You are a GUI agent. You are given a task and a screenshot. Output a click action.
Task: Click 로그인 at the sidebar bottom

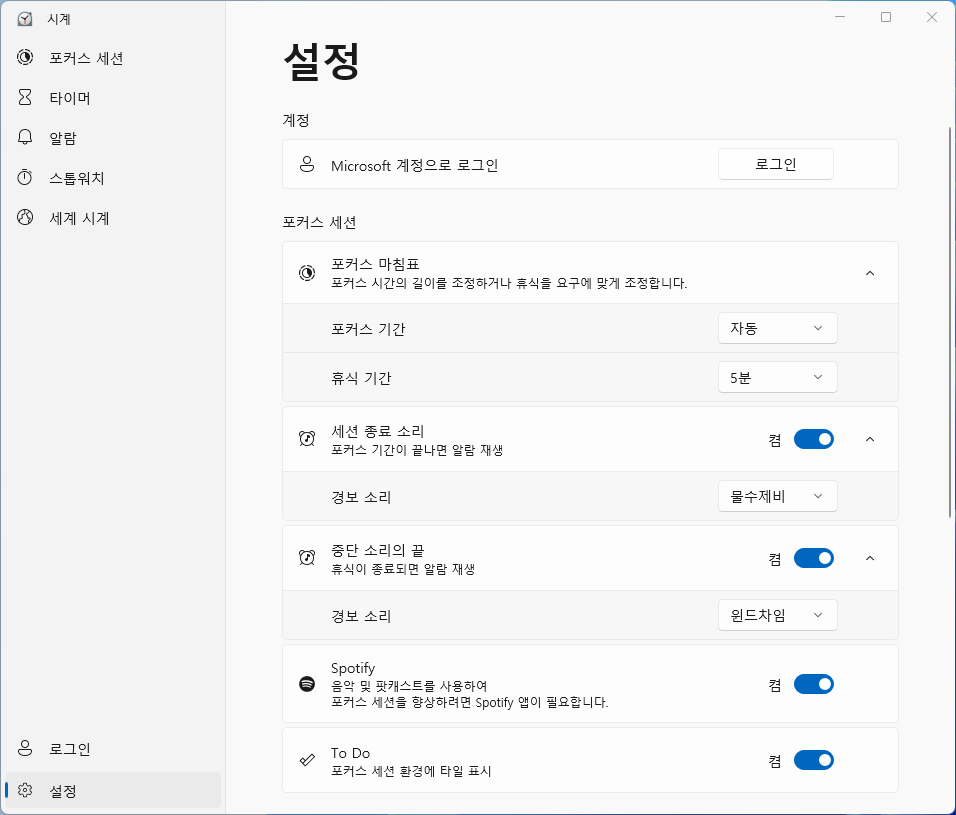tap(113, 749)
